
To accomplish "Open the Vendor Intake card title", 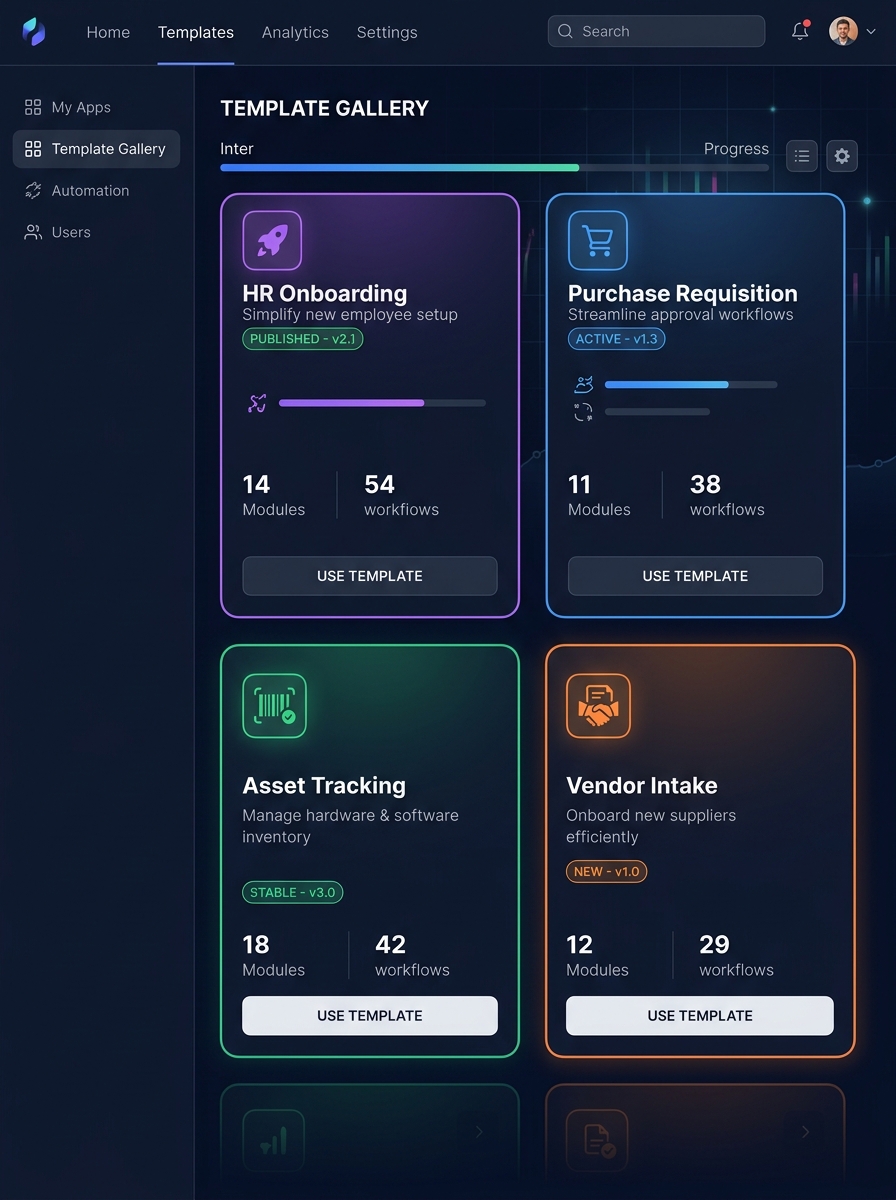I will tap(642, 785).
